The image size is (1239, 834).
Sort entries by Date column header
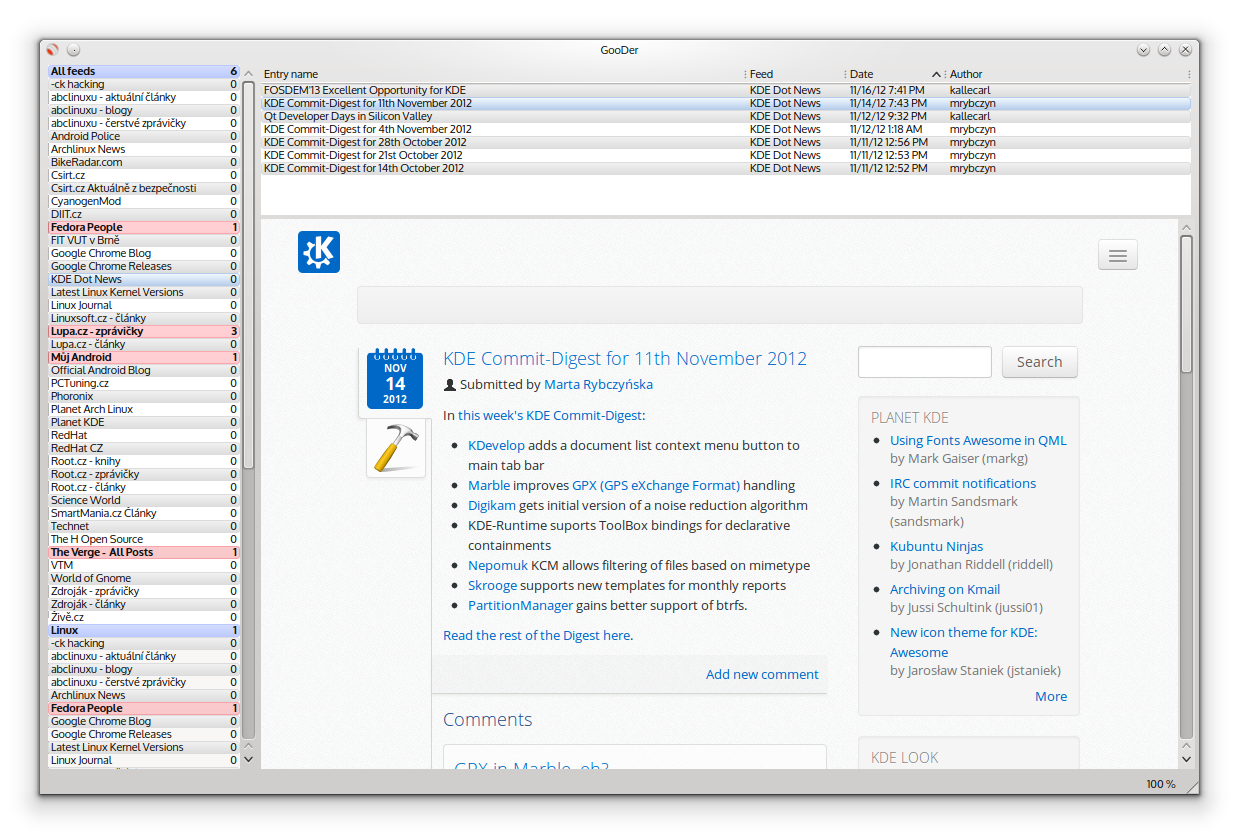895,74
